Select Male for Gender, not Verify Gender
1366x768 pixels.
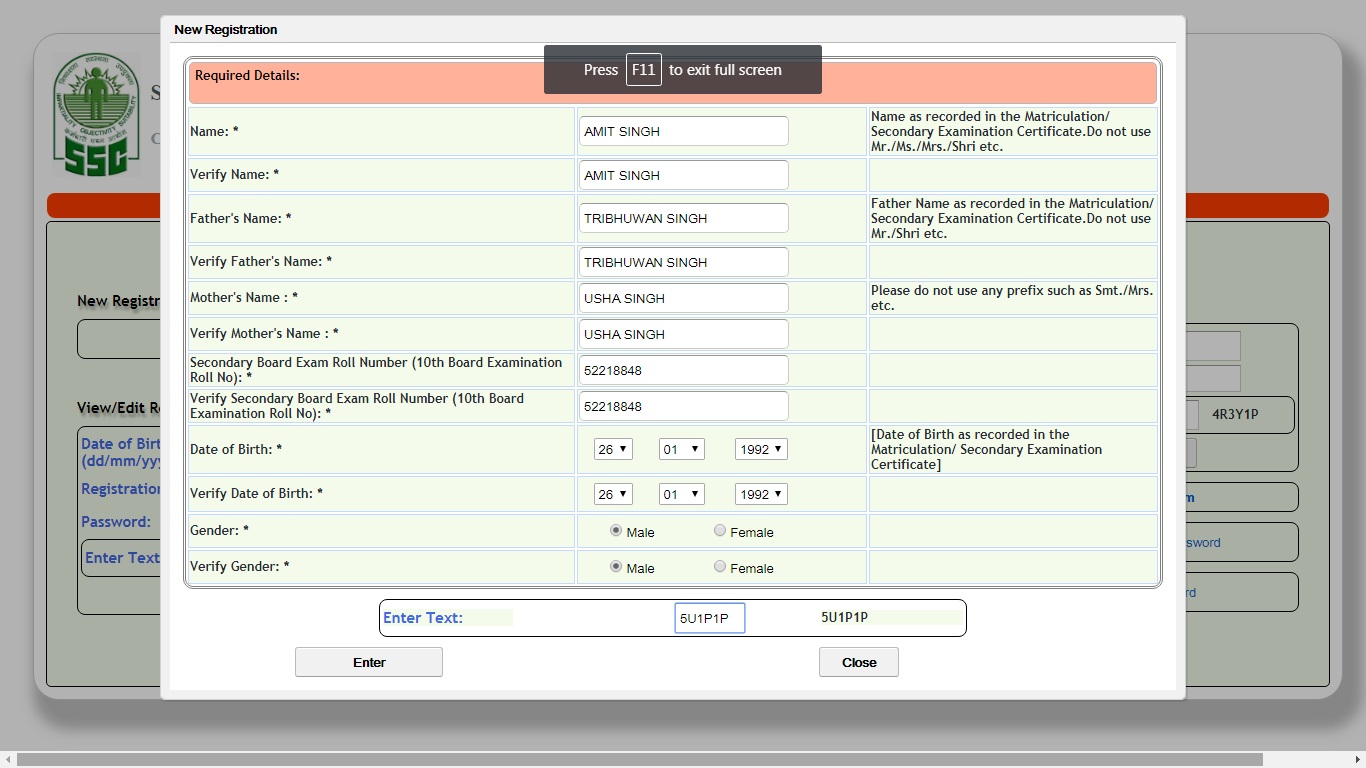point(616,531)
